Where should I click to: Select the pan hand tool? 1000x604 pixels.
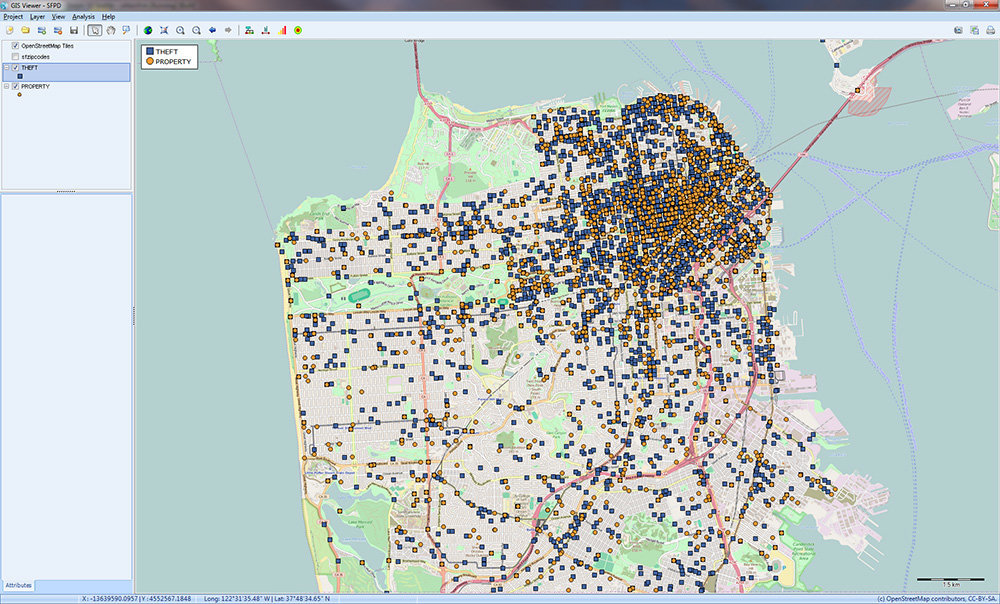110,30
